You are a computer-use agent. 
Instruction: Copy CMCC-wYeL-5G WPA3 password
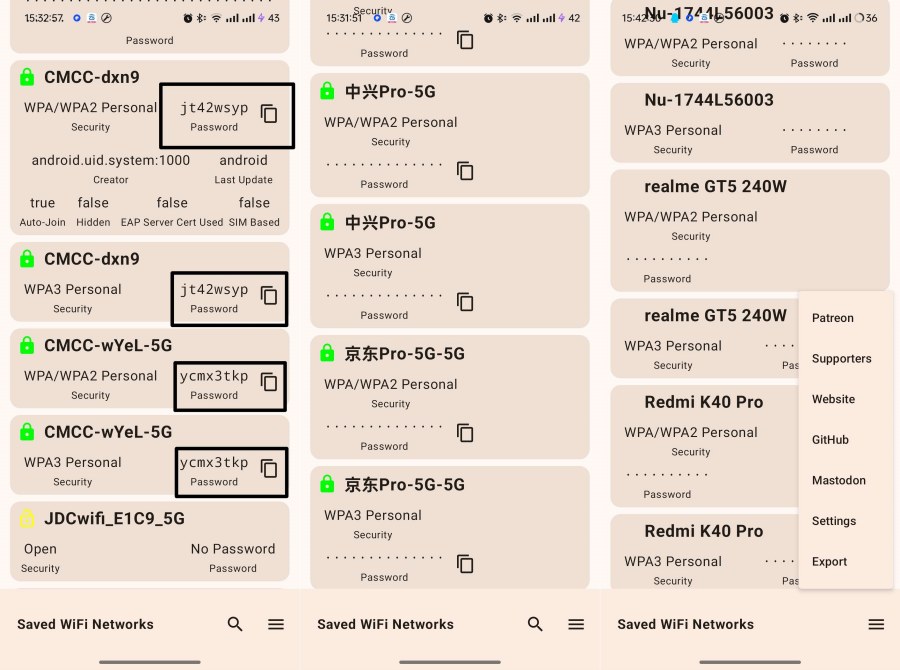(x=269, y=468)
